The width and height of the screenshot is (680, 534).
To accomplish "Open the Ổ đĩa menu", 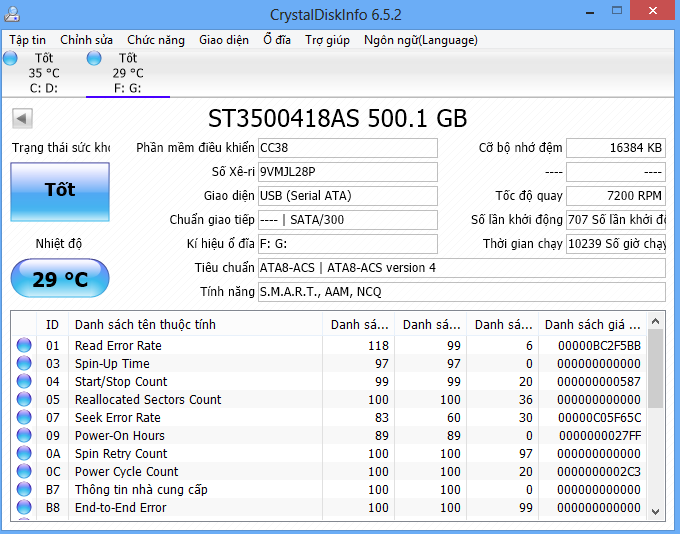I will (x=277, y=40).
